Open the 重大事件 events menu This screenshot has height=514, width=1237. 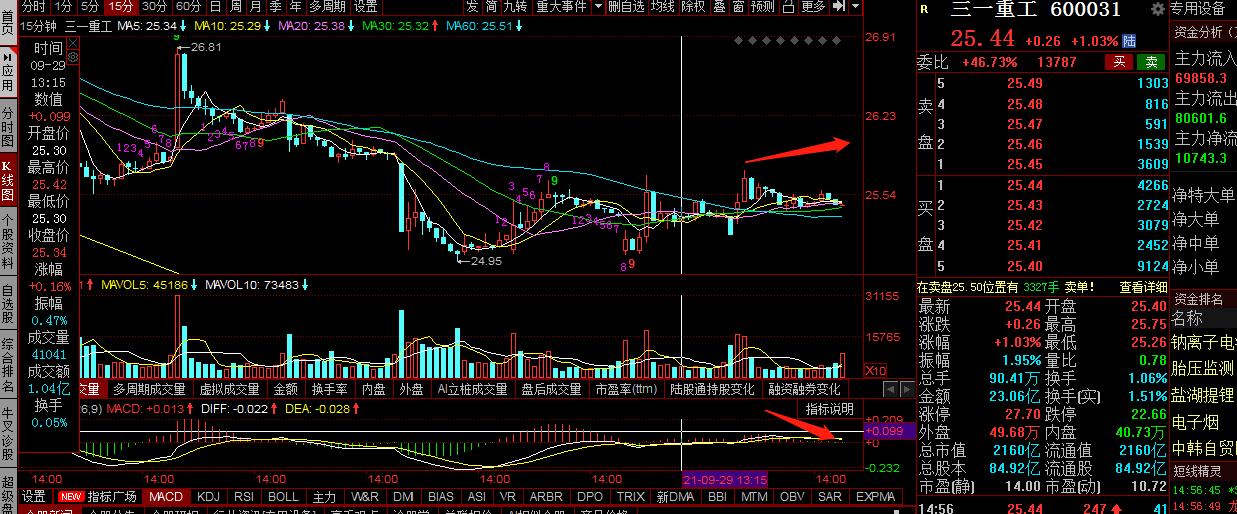[562, 7]
